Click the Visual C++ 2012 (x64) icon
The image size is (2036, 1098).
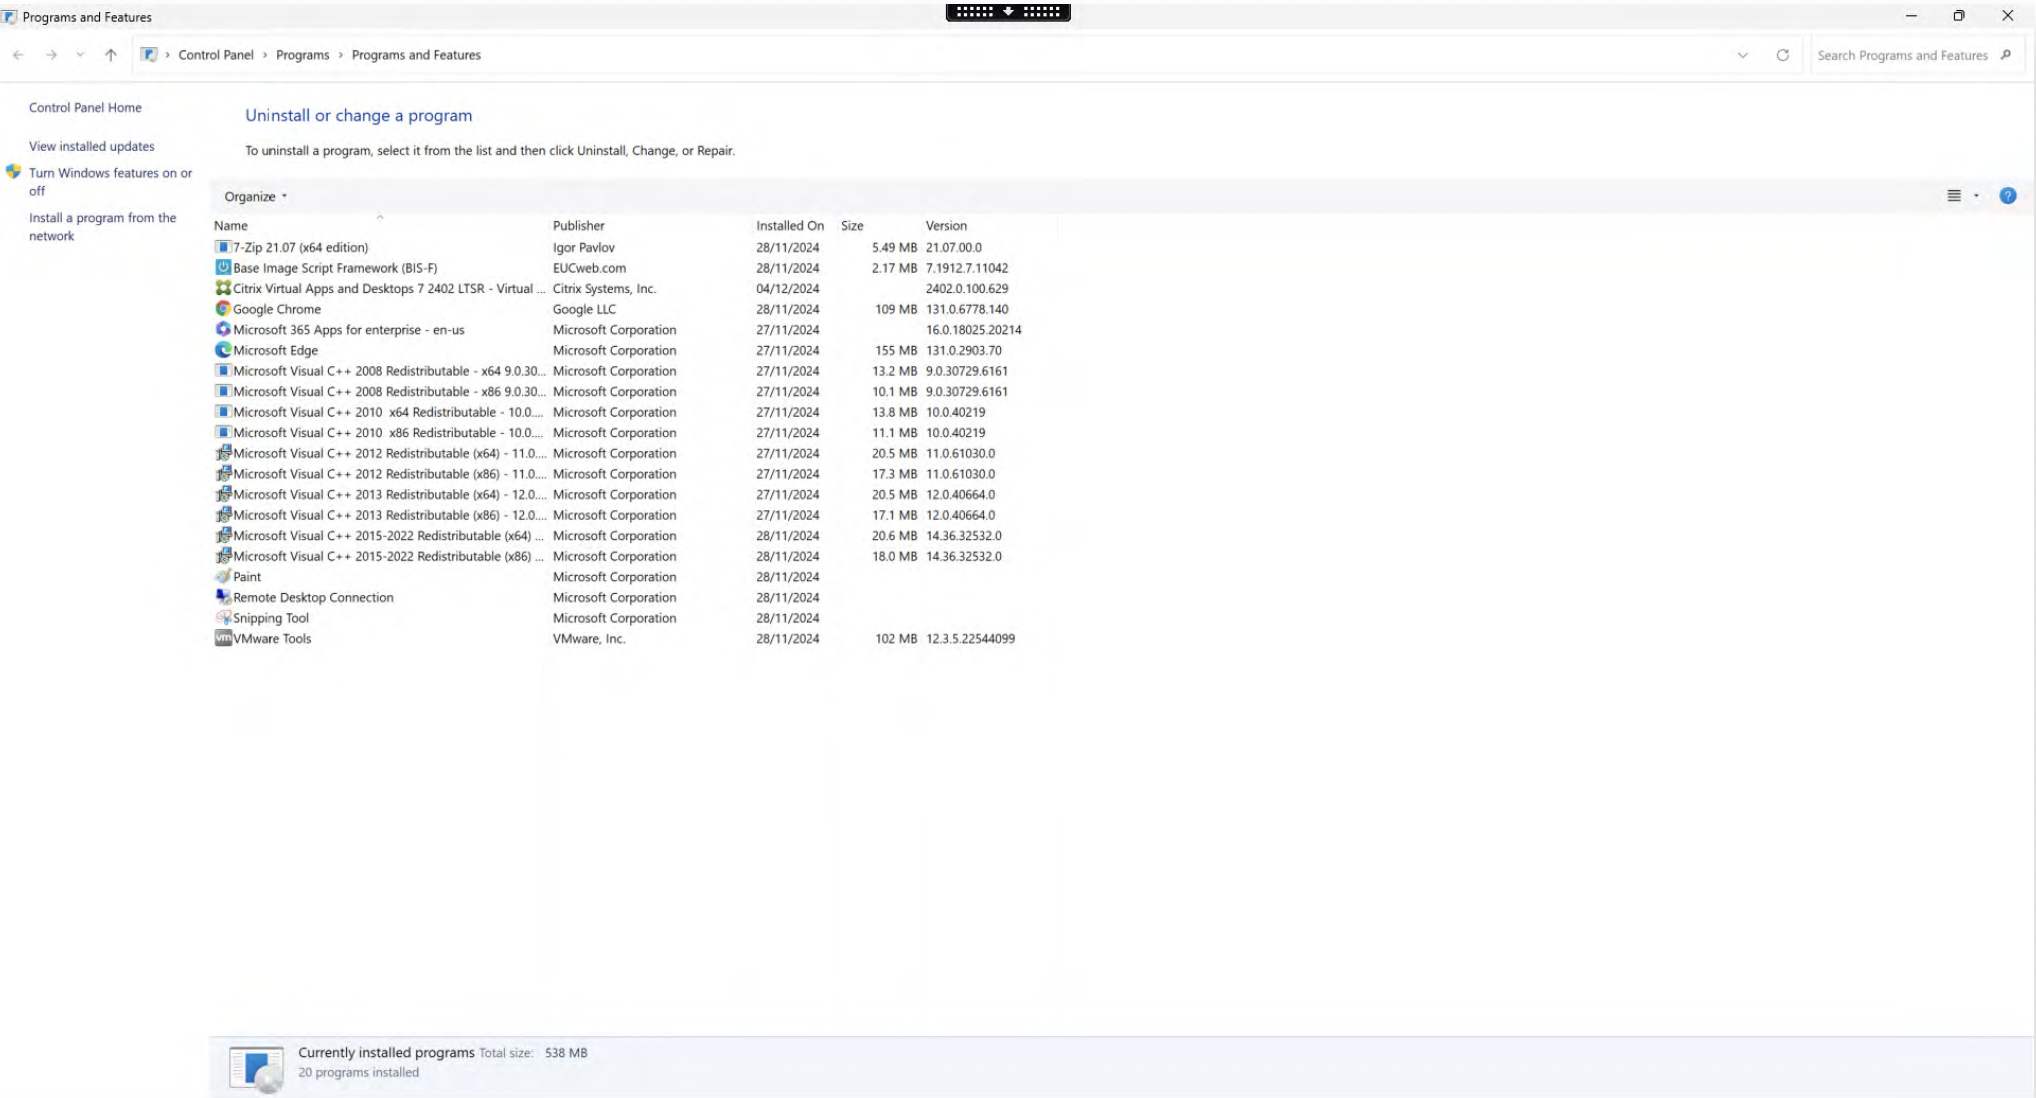tap(223, 453)
